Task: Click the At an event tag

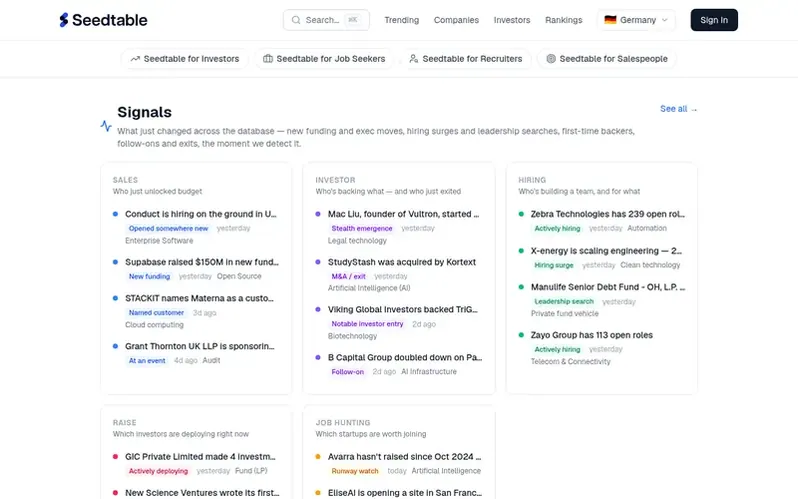Action: point(147,361)
